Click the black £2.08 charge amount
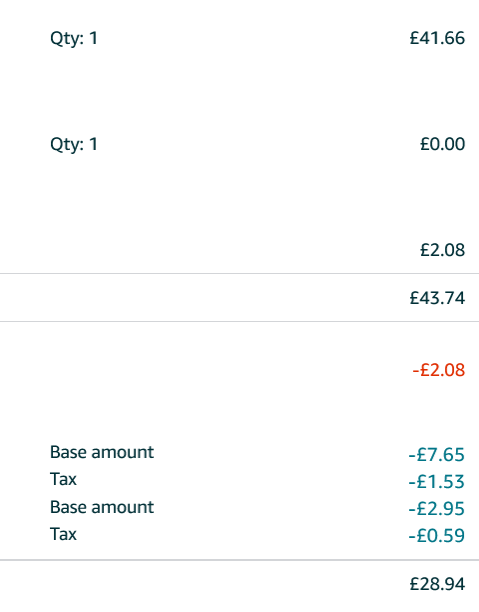Image resolution: width=479 pixels, height=612 pixels. (442, 250)
